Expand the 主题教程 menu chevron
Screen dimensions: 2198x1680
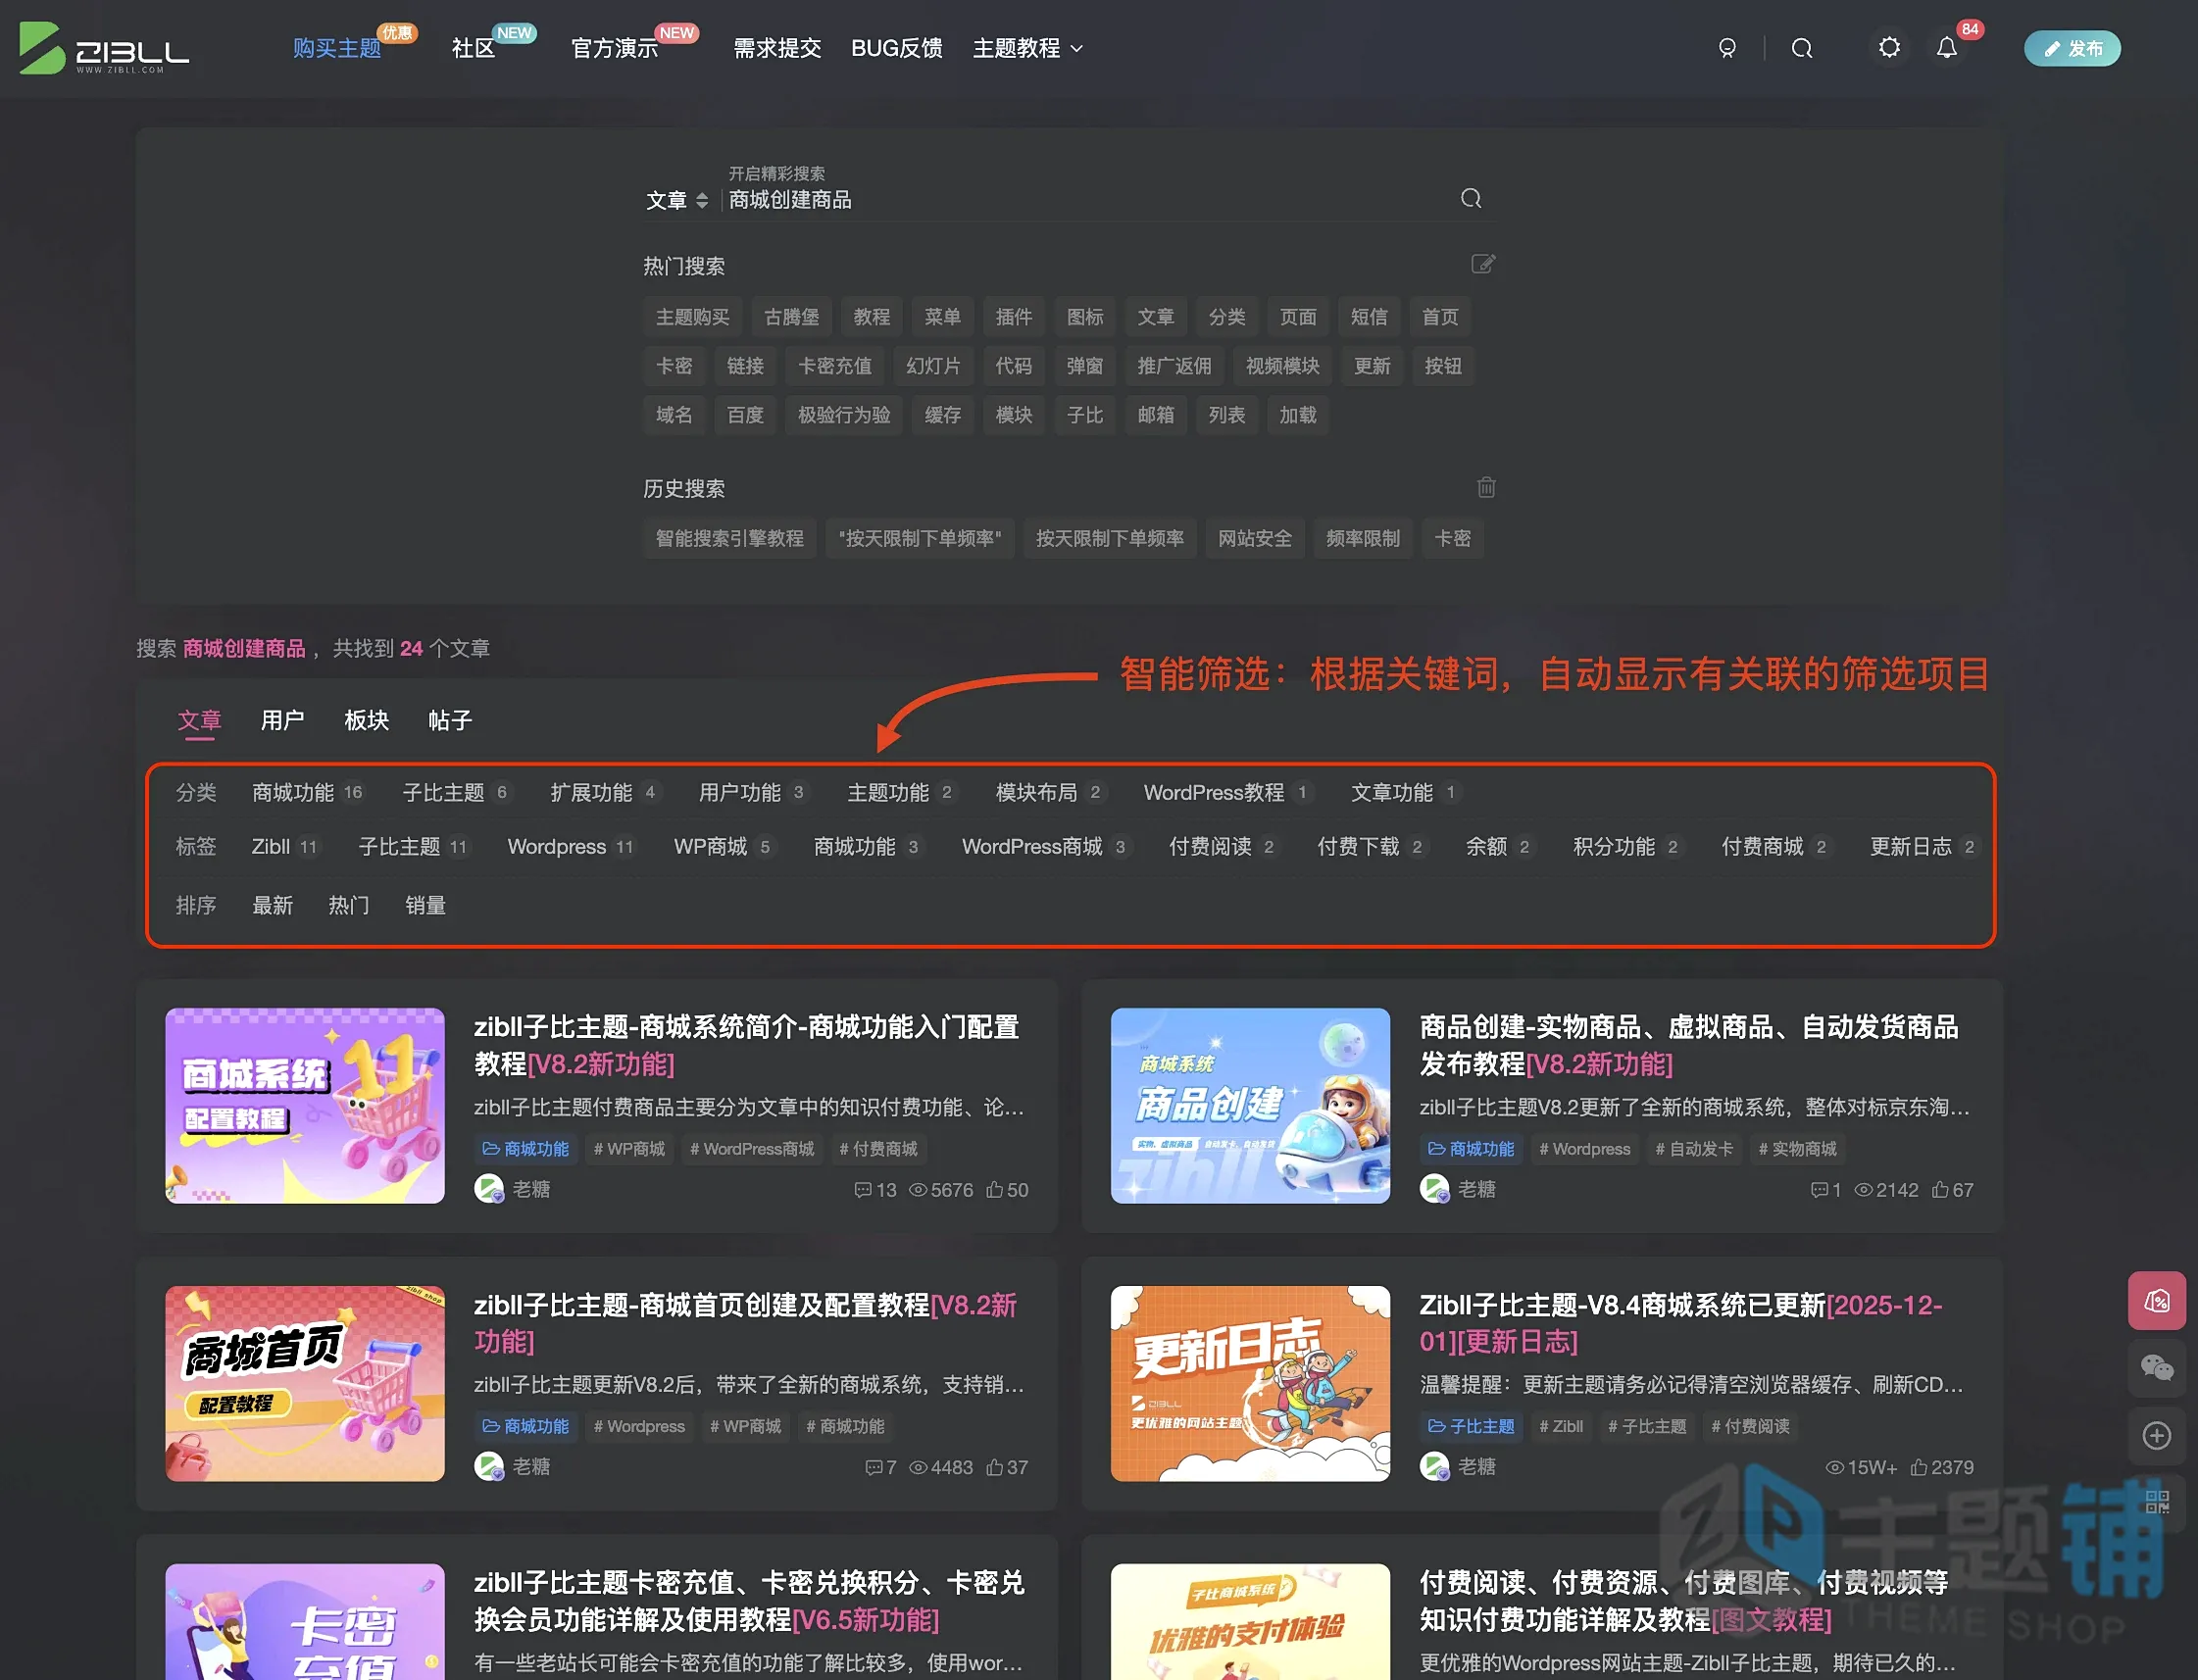point(1077,48)
